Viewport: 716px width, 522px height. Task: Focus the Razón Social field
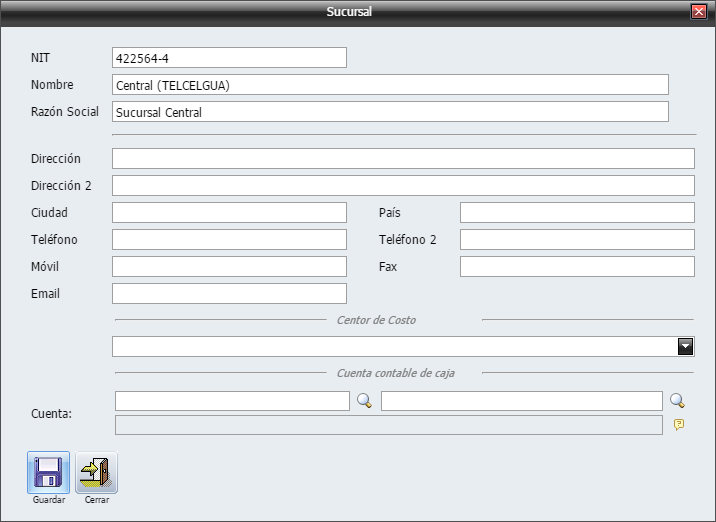[390, 112]
